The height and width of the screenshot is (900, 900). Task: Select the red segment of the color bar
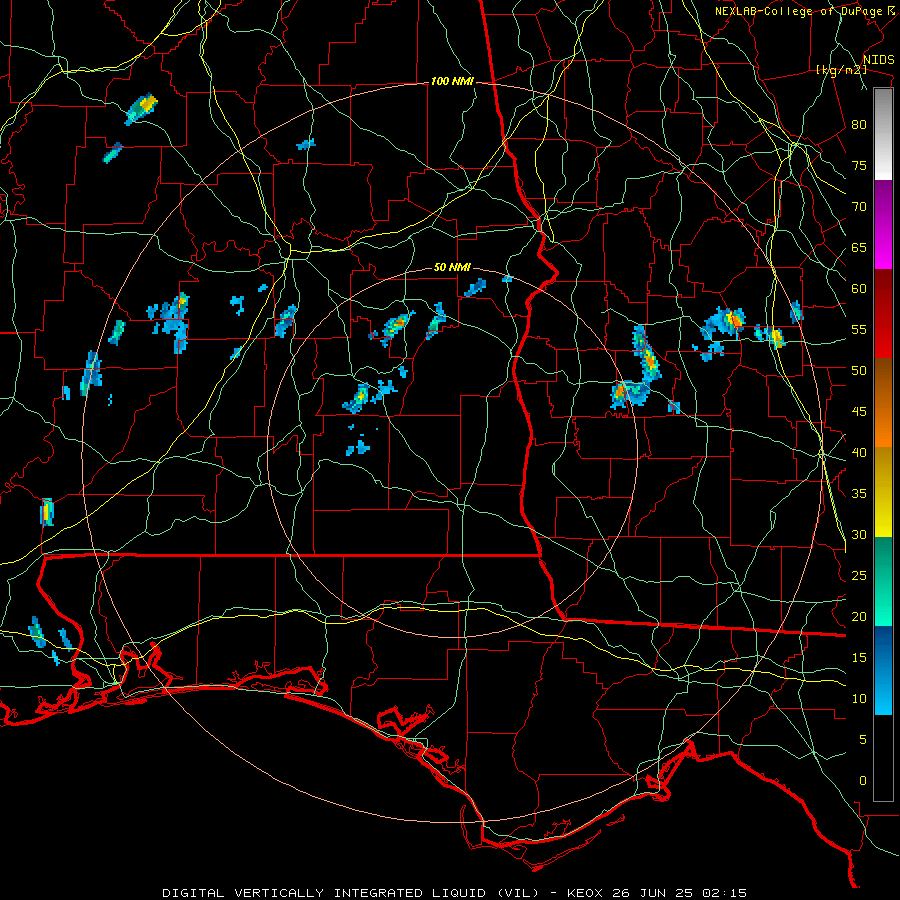(883, 314)
